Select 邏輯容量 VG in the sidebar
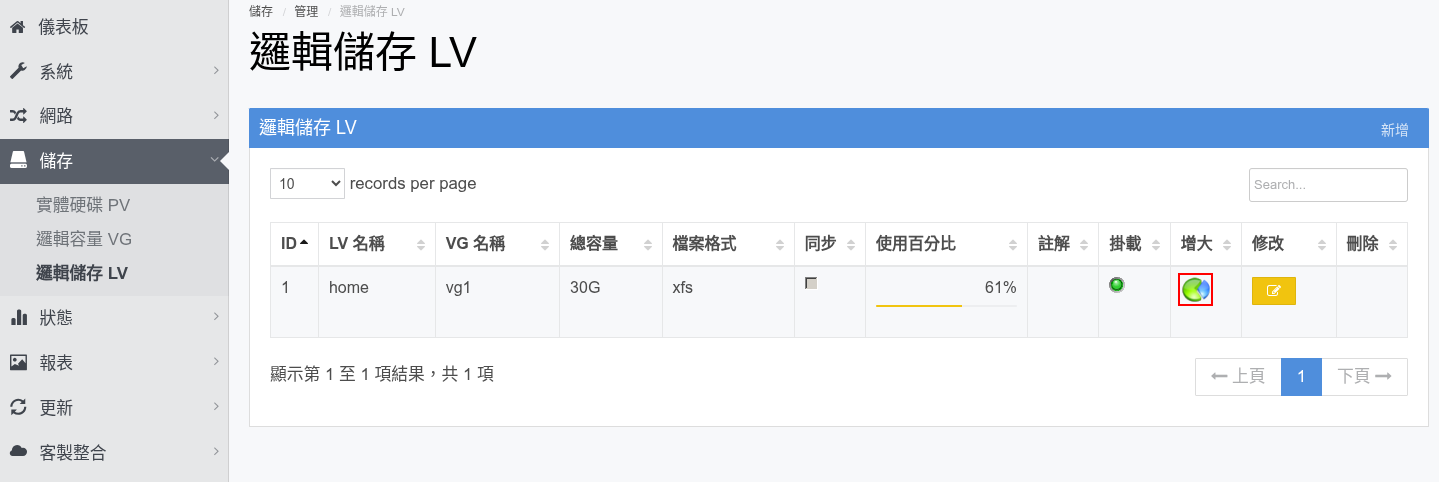1439x482 pixels. (84, 239)
